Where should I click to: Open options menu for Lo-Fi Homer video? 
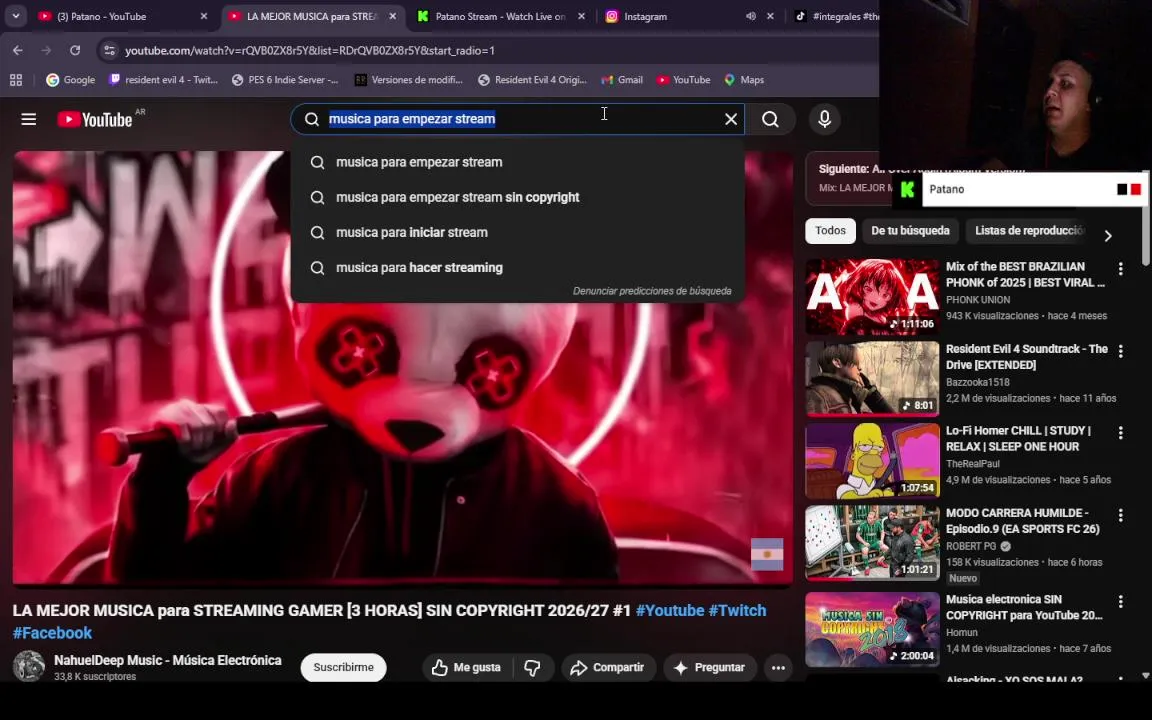1120,433
